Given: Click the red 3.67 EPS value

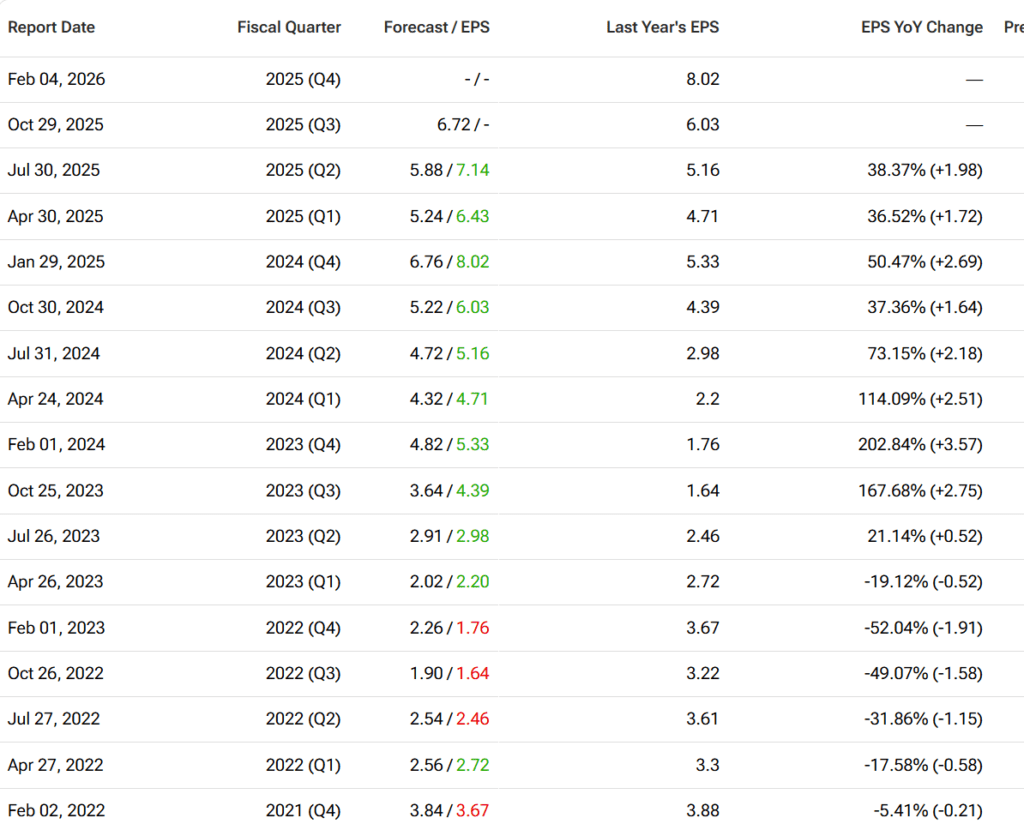Looking at the screenshot, I should tap(473, 810).
